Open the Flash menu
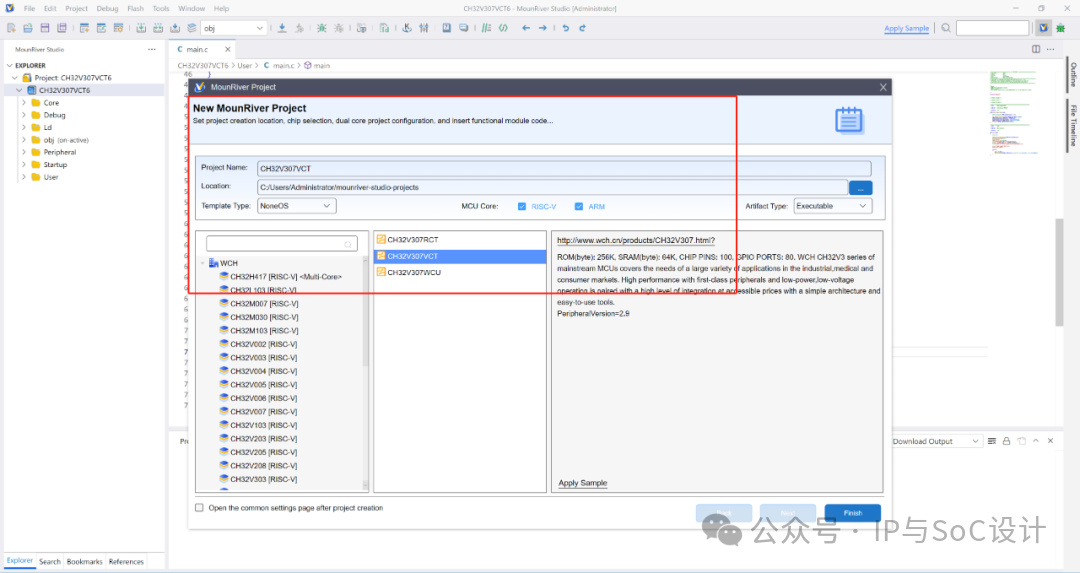 pos(136,8)
